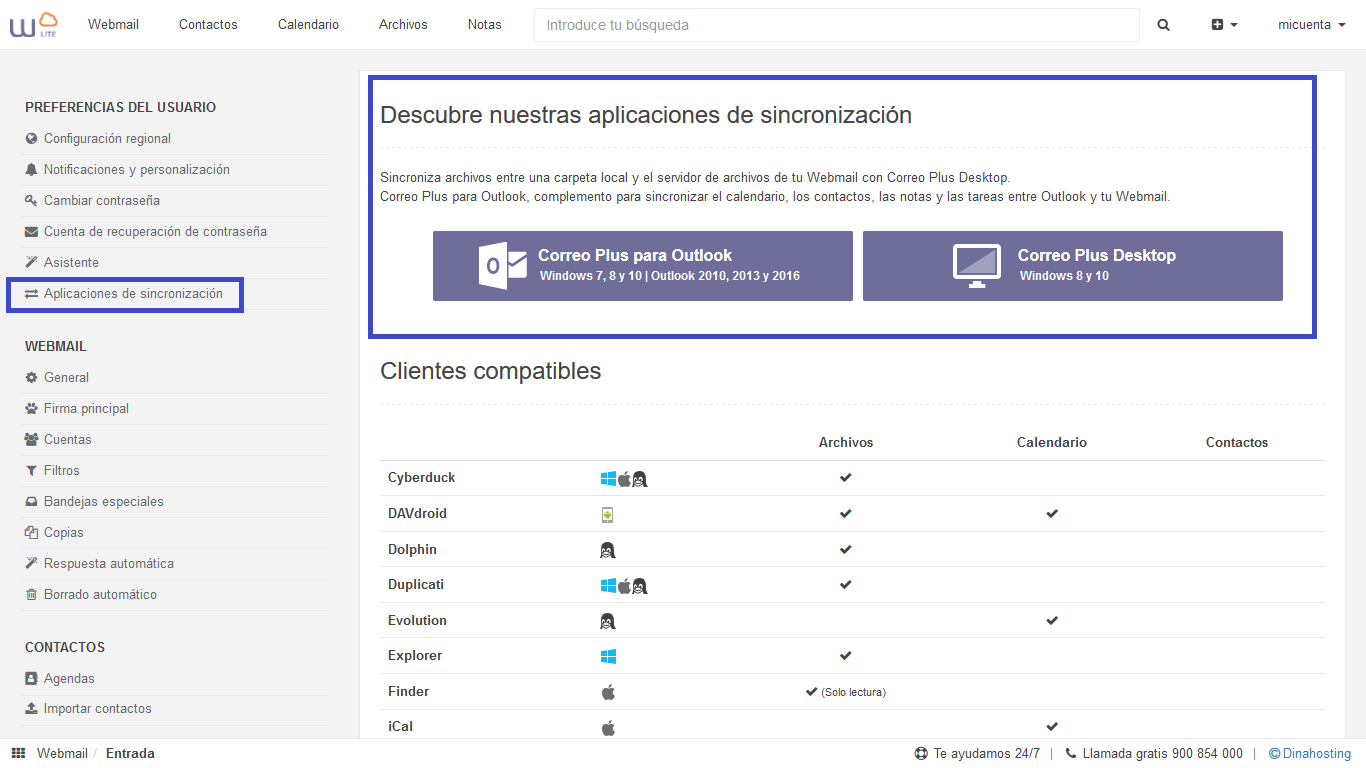Image resolution: width=1366 pixels, height=768 pixels.
Task: Open Bandejas especiales settings
Action: click(x=103, y=502)
